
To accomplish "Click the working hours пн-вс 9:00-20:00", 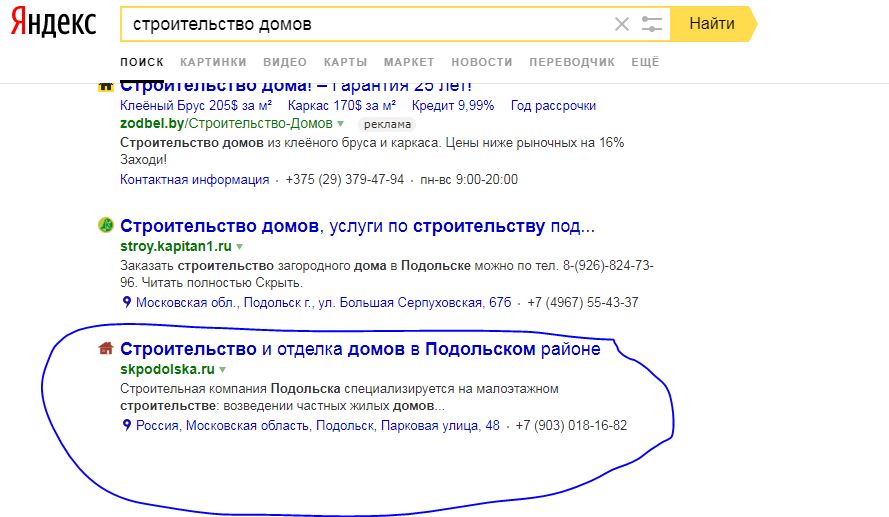I will (469, 180).
